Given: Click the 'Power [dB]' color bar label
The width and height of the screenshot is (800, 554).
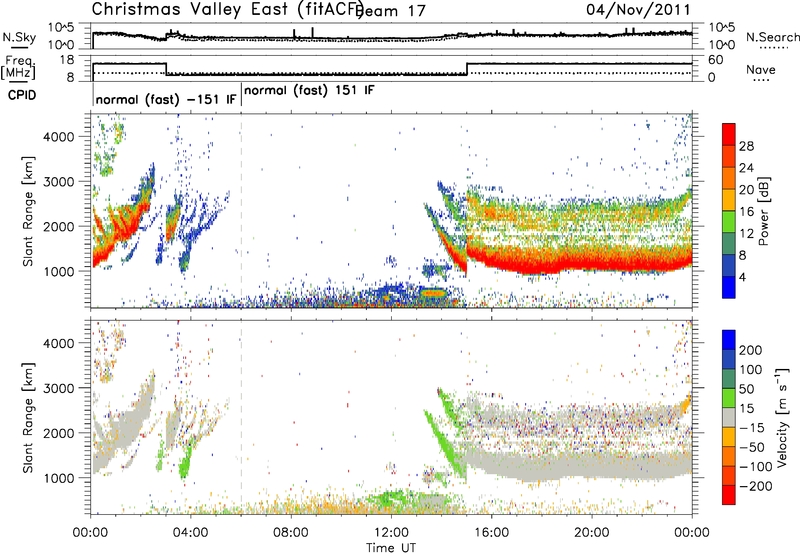Looking at the screenshot, I should [x=764, y=211].
